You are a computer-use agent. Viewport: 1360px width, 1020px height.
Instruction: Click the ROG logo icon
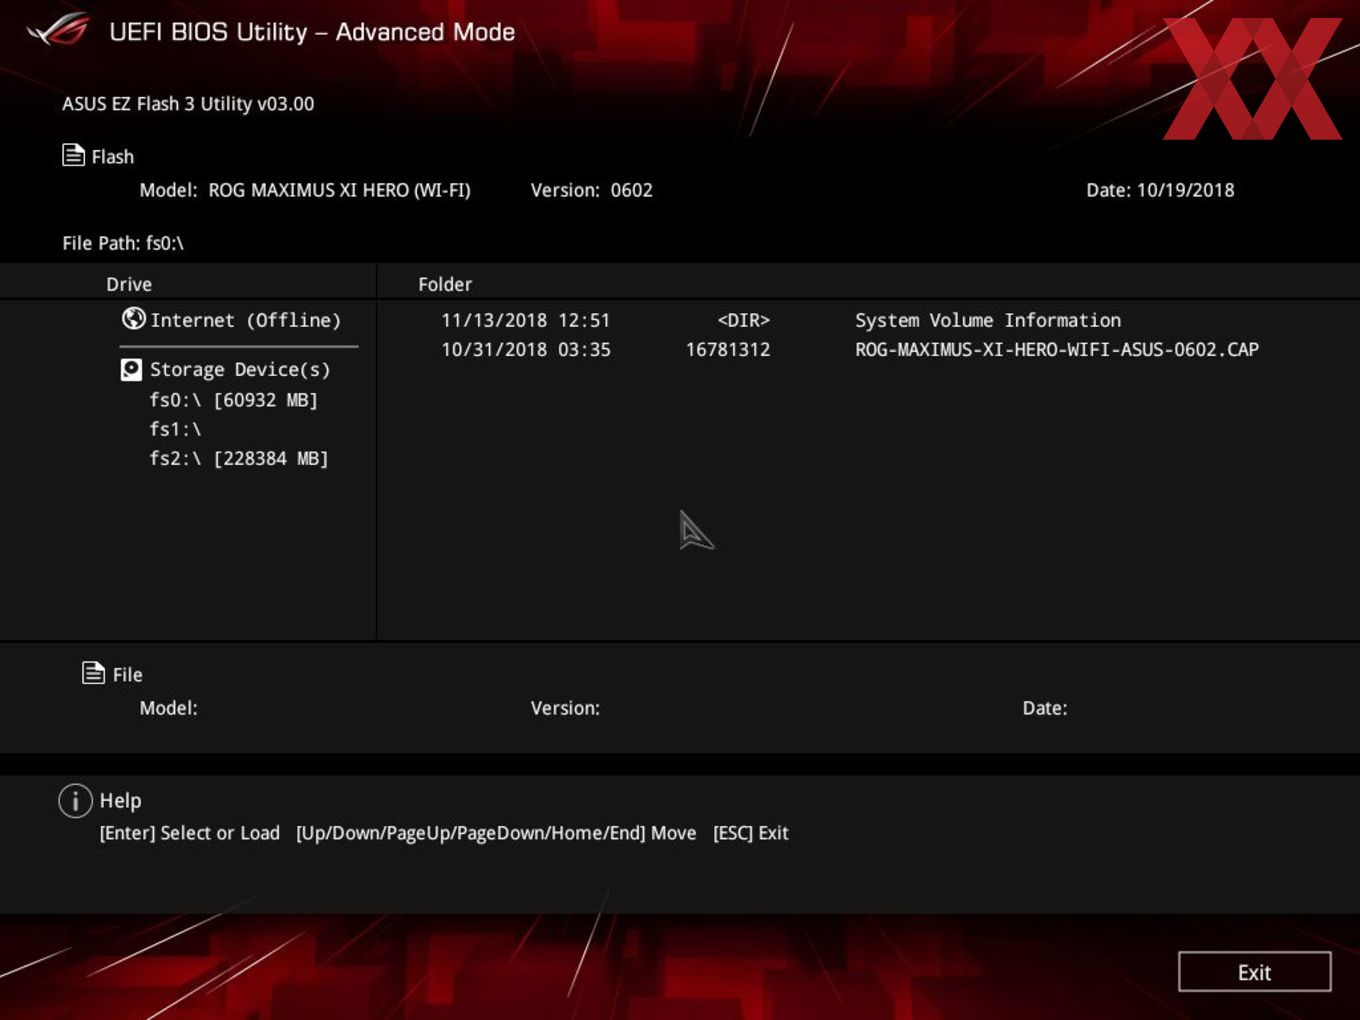click(58, 30)
